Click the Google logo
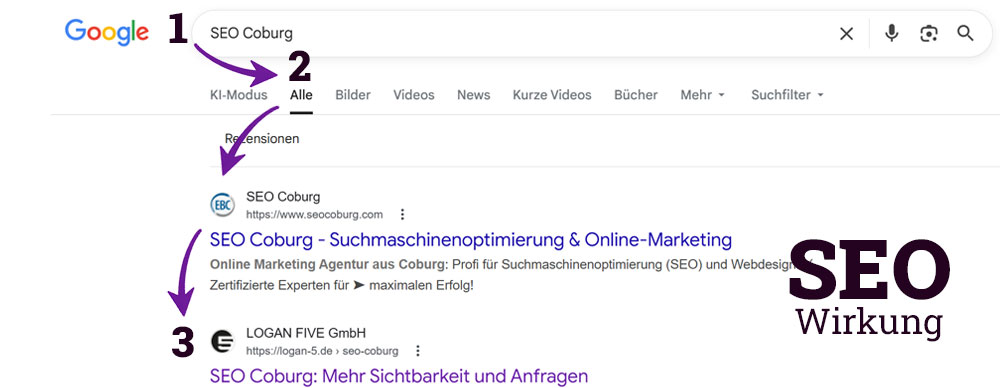Image resolution: width=1000 pixels, height=388 pixels. (107, 32)
